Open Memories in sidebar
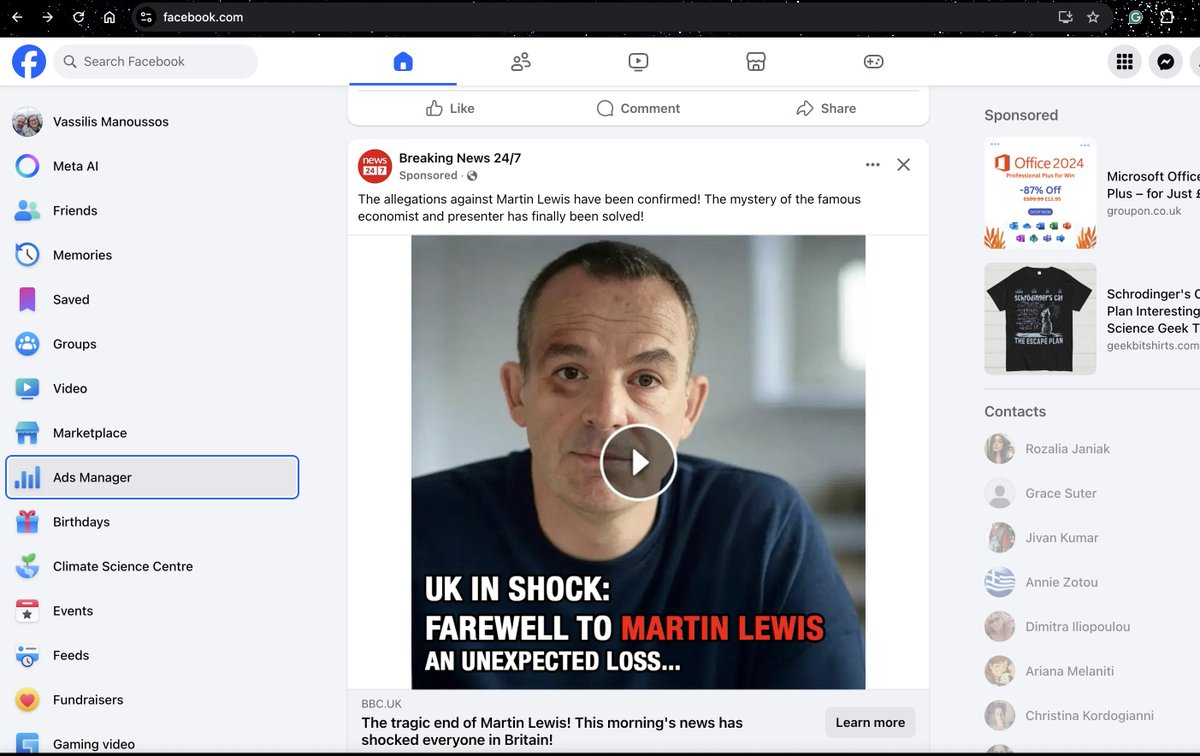 pos(152,255)
